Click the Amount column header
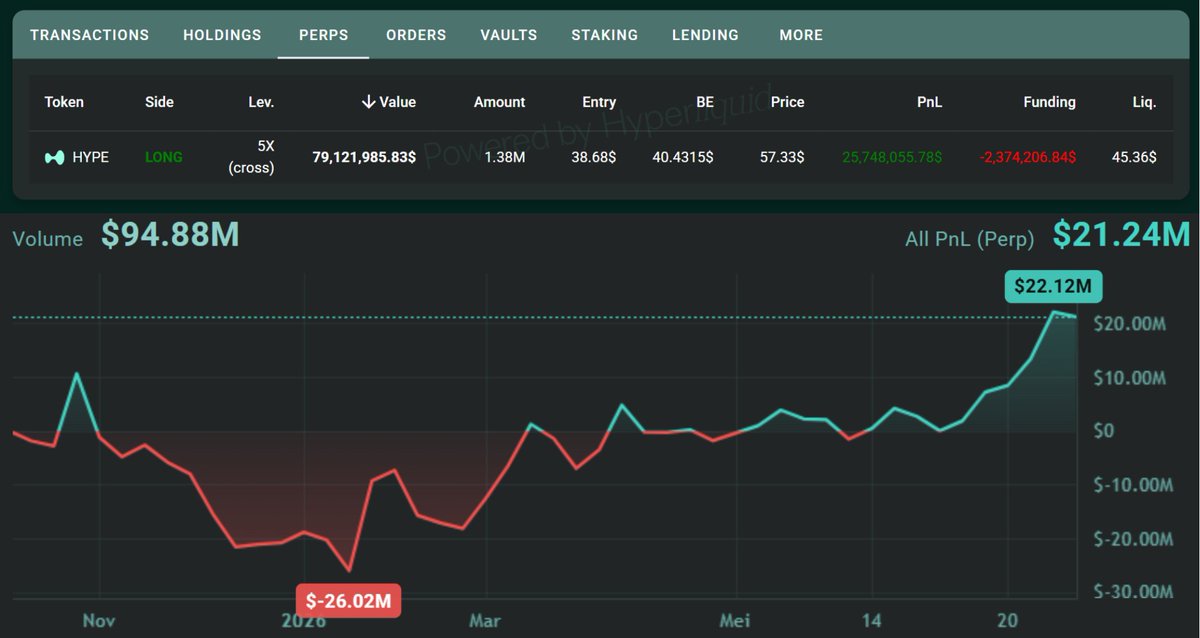This screenshot has height=638, width=1200. (x=499, y=102)
